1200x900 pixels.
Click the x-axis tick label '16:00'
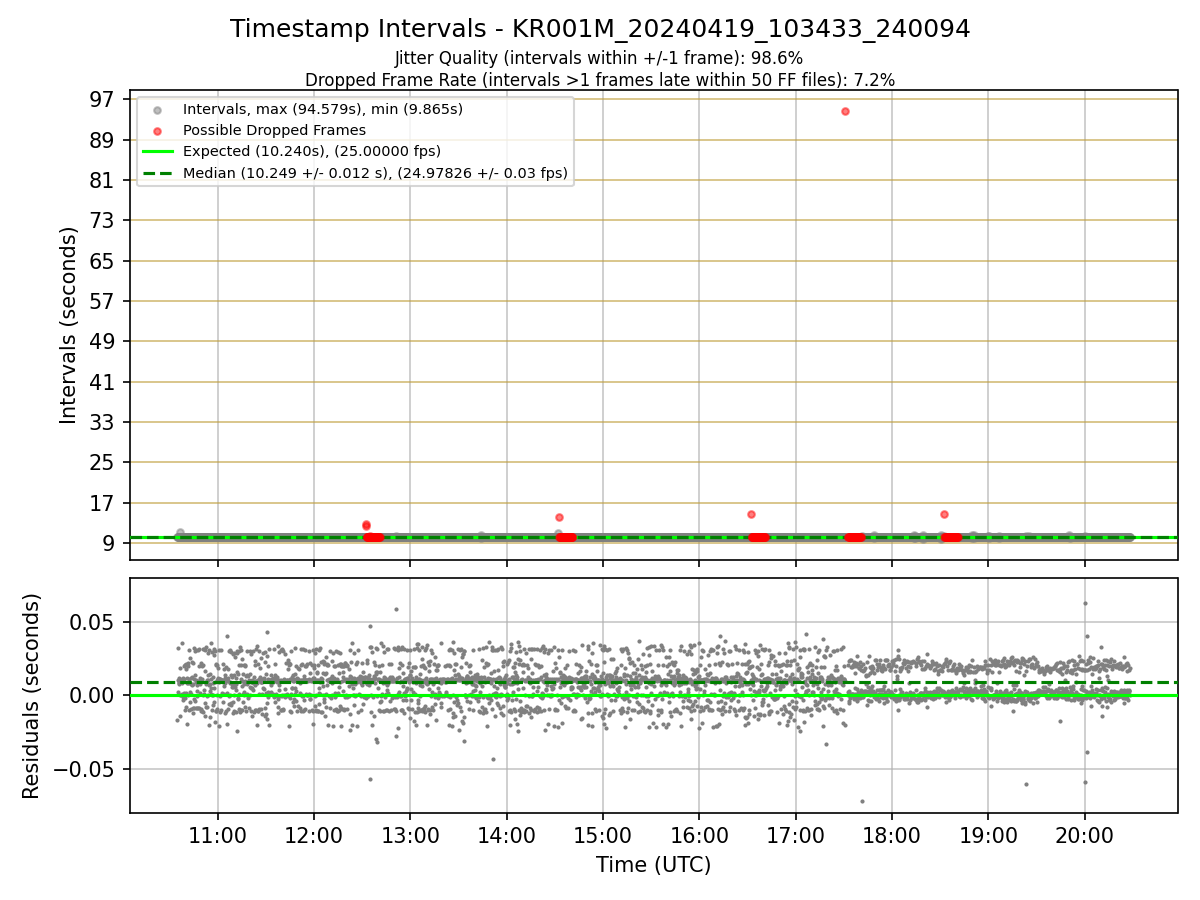pos(699,834)
